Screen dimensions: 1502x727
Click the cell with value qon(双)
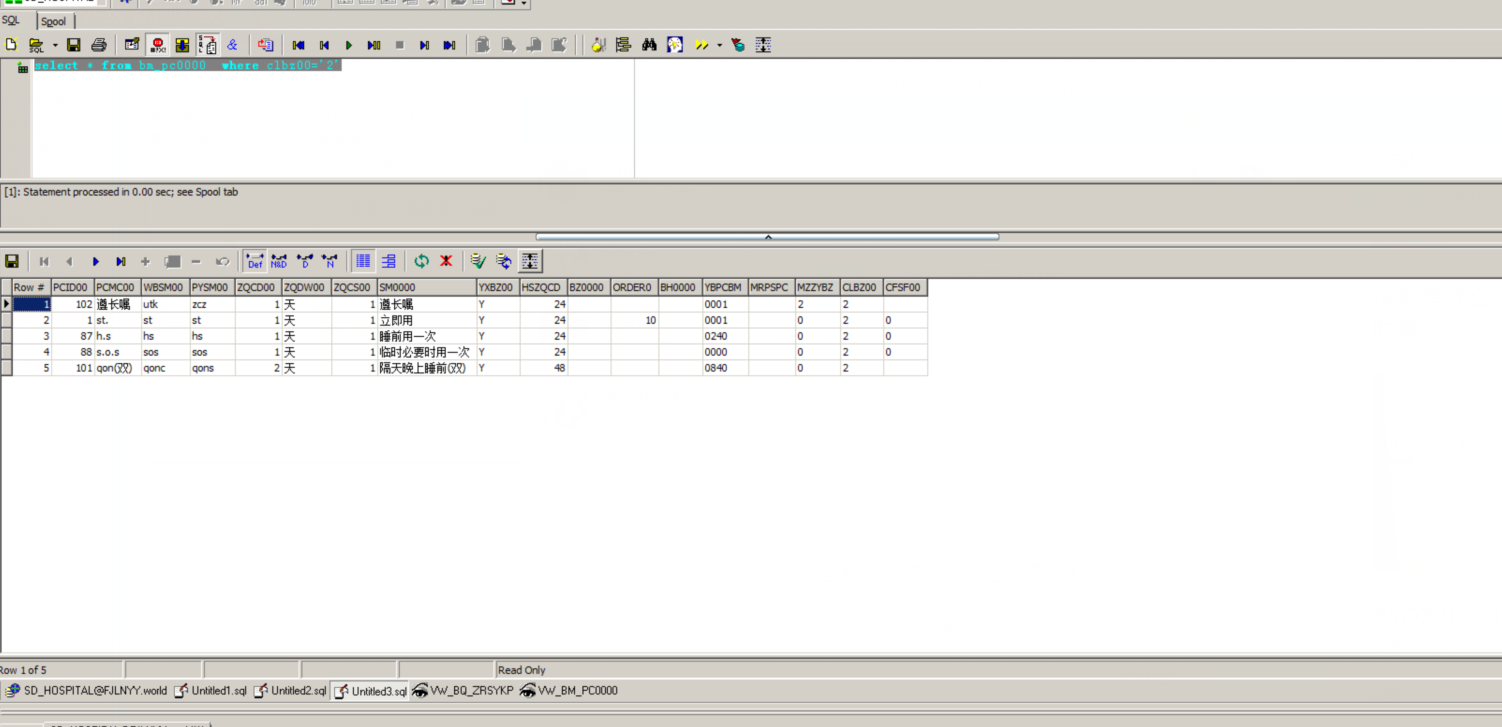pyautogui.click(x=117, y=368)
